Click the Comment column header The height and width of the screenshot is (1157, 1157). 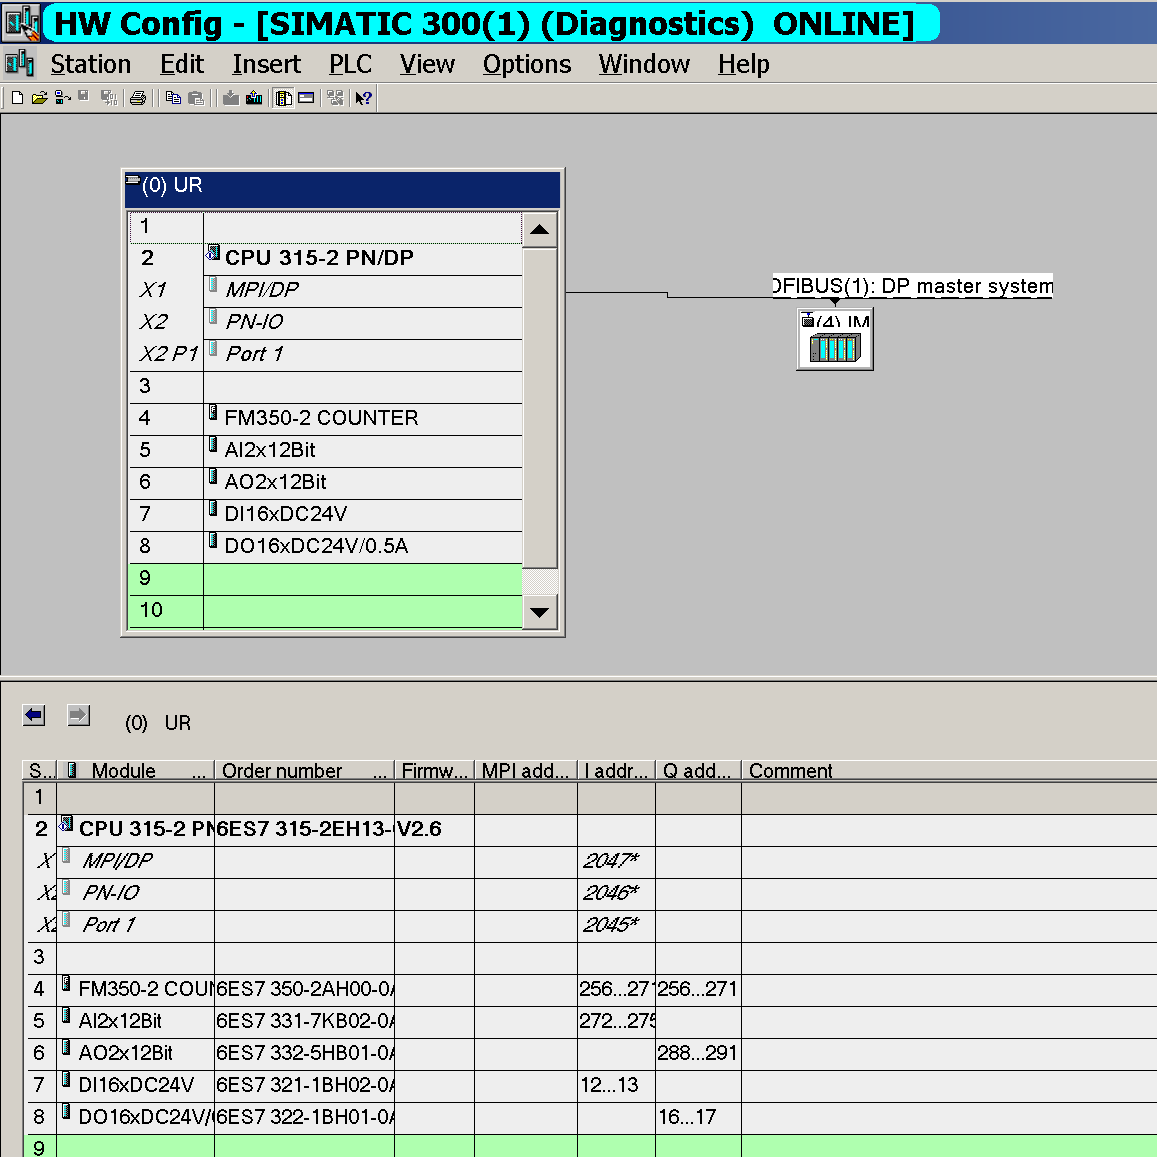(x=949, y=771)
